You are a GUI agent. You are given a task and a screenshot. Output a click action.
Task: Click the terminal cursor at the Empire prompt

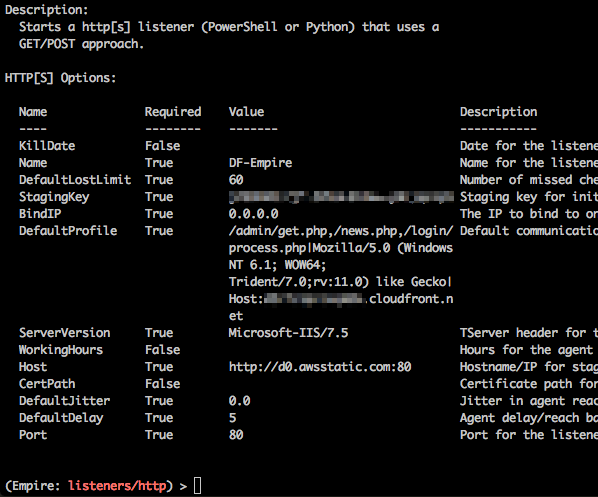click(198, 486)
